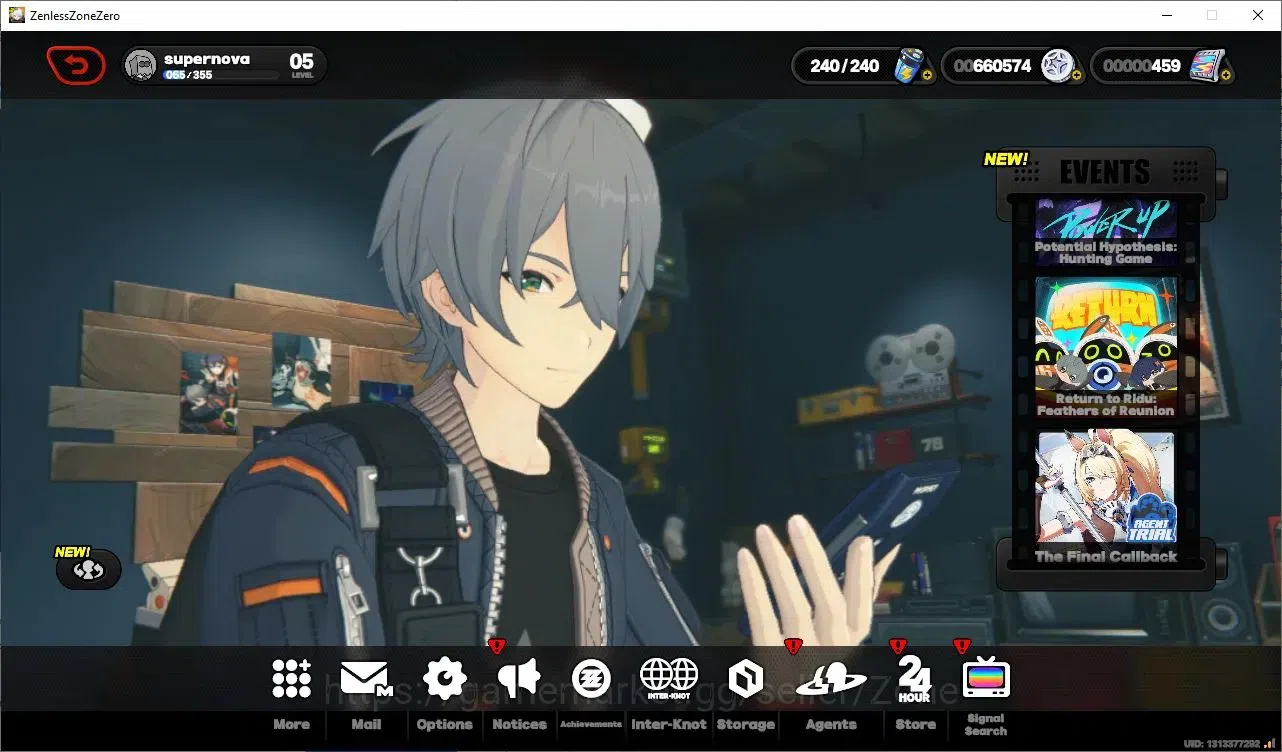
Task: Open the Return to Ridu: Feathers of Reunion event
Action: (1106, 348)
